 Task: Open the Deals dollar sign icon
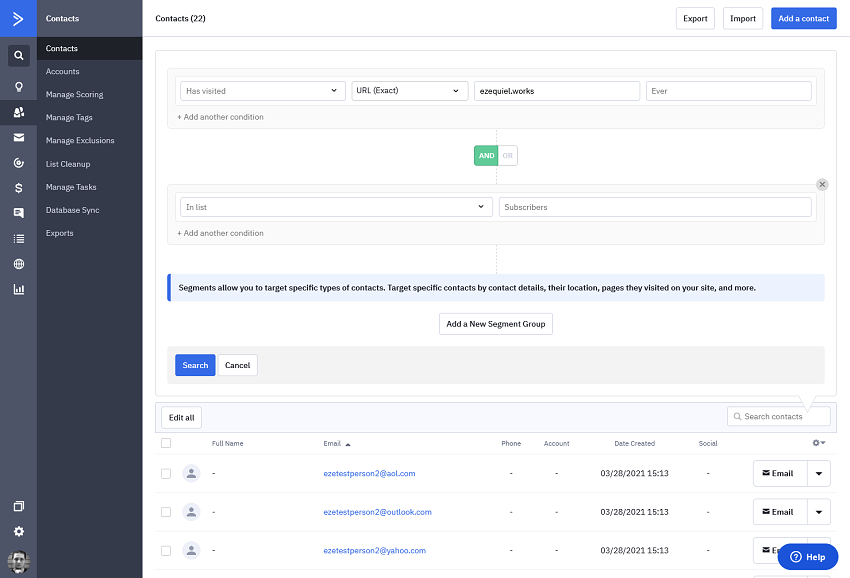pyautogui.click(x=18, y=188)
